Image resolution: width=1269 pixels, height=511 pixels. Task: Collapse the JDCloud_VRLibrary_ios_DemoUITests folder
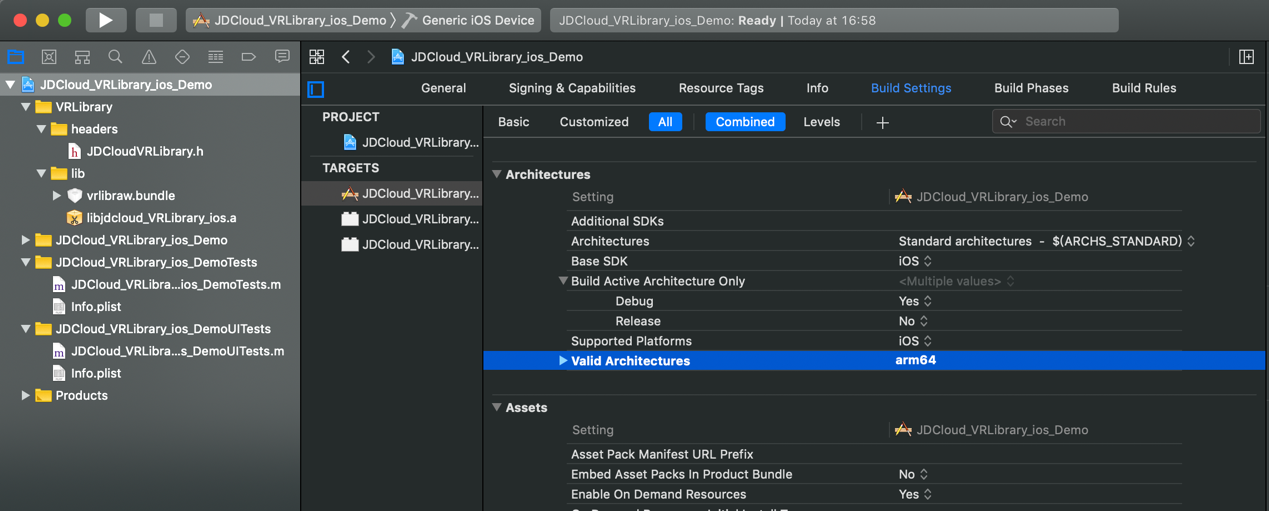click(x=26, y=328)
